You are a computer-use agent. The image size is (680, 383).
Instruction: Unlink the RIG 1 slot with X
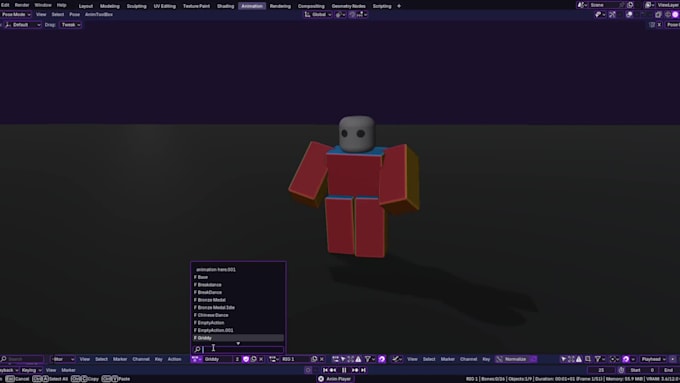pos(322,359)
